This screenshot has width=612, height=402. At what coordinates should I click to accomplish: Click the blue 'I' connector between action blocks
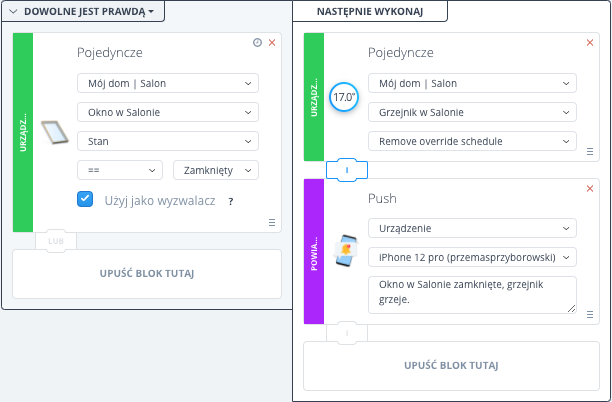347,170
